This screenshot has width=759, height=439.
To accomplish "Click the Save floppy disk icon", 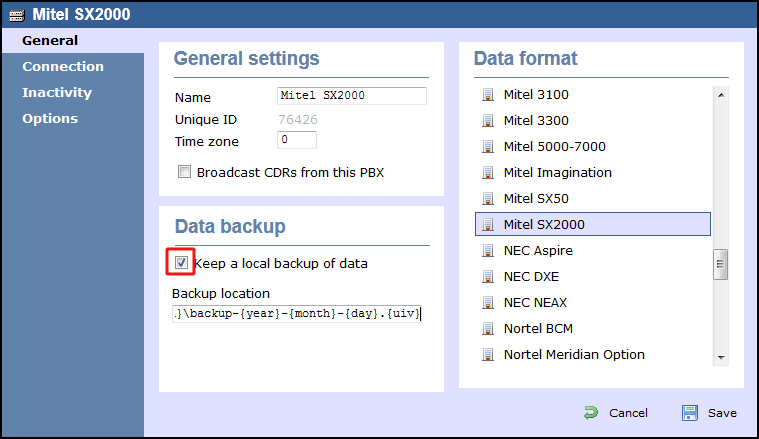I will (690, 413).
